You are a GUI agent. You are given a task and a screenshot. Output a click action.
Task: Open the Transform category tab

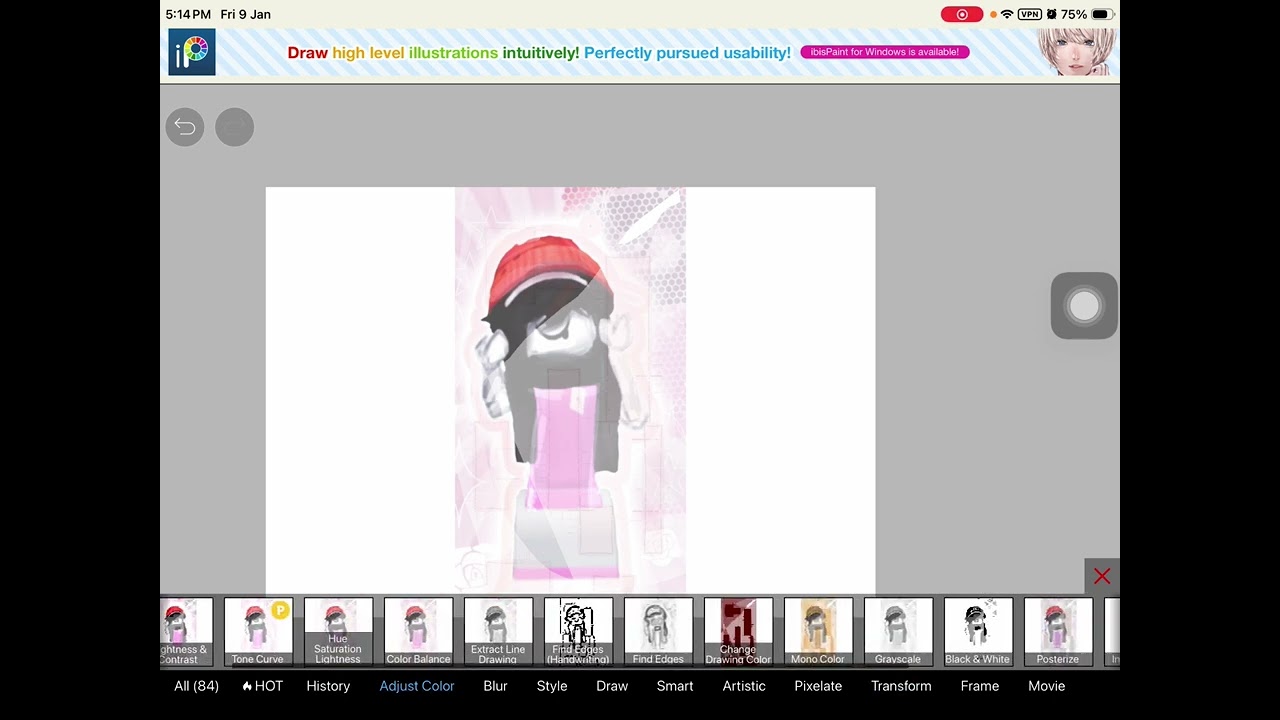pos(901,686)
